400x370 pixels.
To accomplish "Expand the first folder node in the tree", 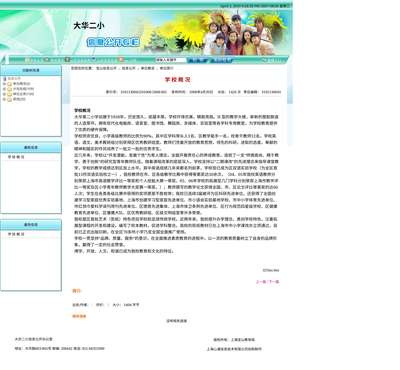I will [4, 84].
